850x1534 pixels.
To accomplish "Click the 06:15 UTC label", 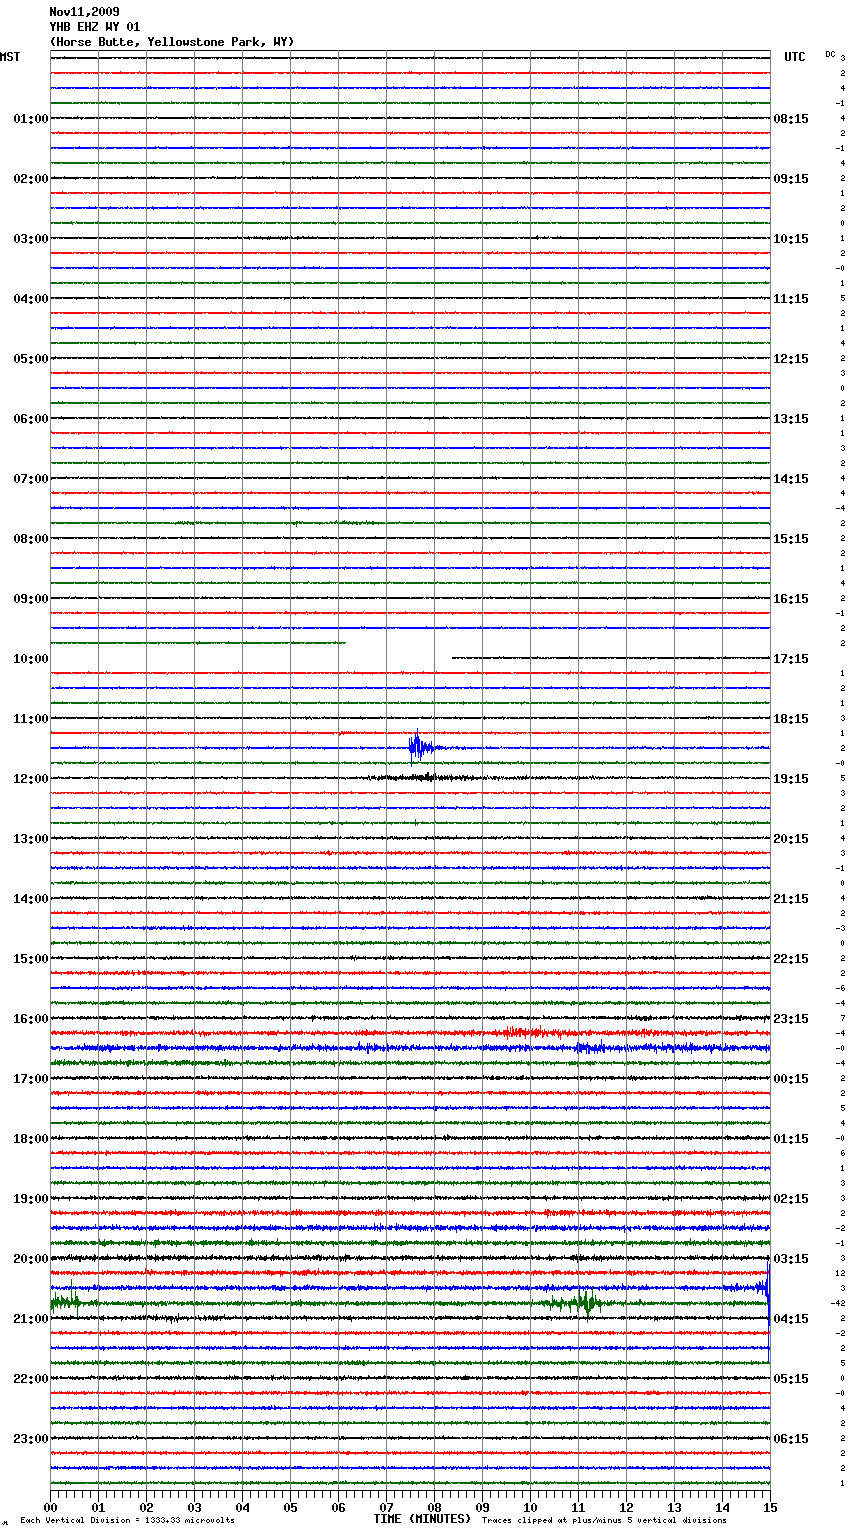I will click(791, 1439).
